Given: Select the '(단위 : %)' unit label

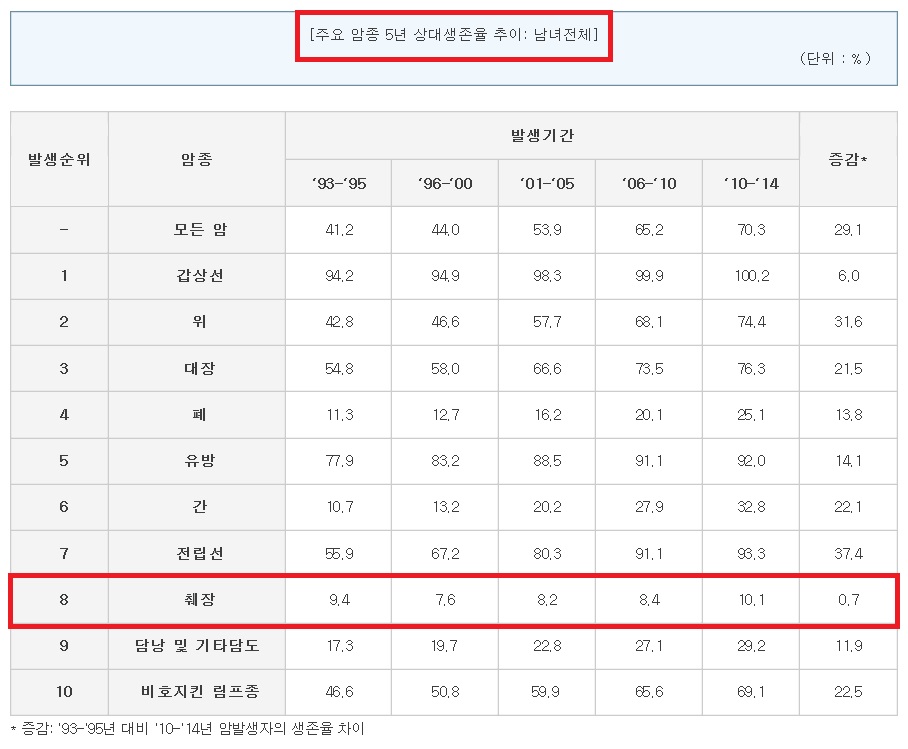Looking at the screenshot, I should pos(835,59).
